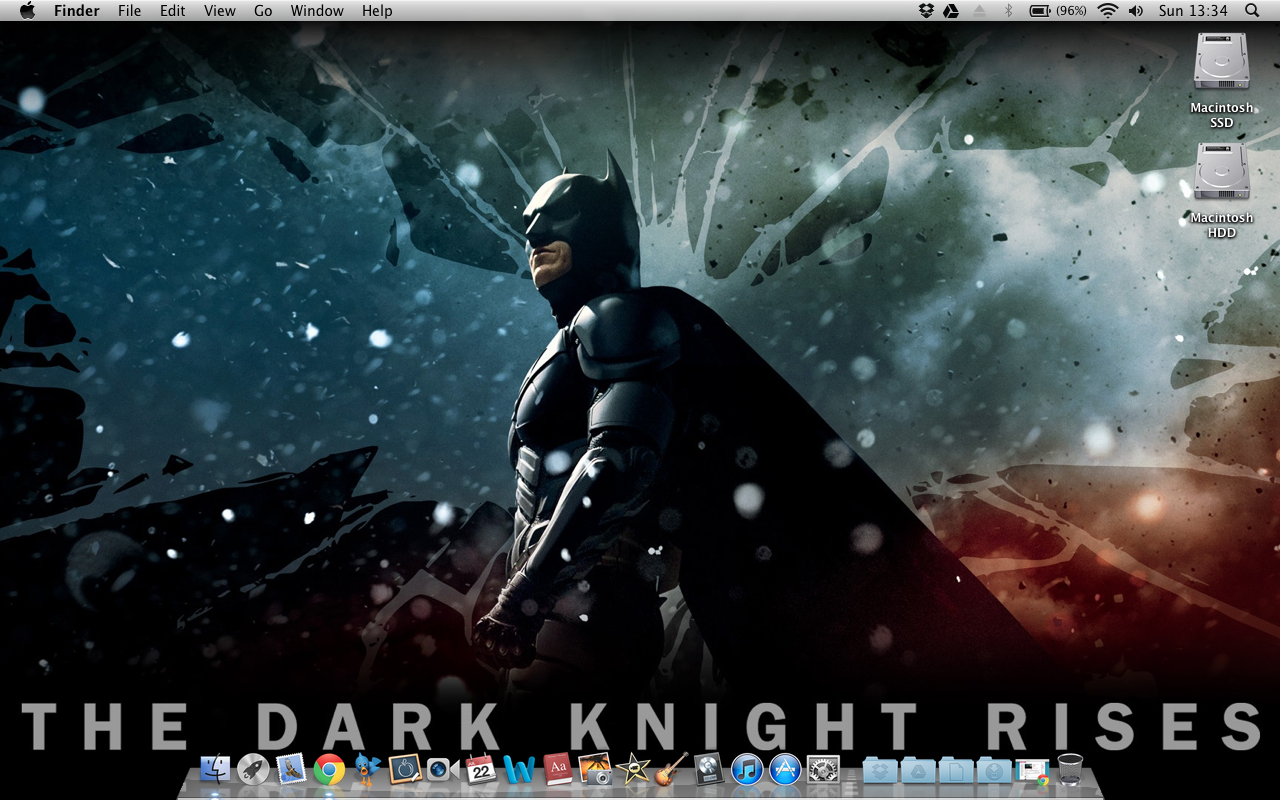Open Mail stamp icon in the Dock
Image resolution: width=1280 pixels, height=800 pixels.
pos(291,769)
